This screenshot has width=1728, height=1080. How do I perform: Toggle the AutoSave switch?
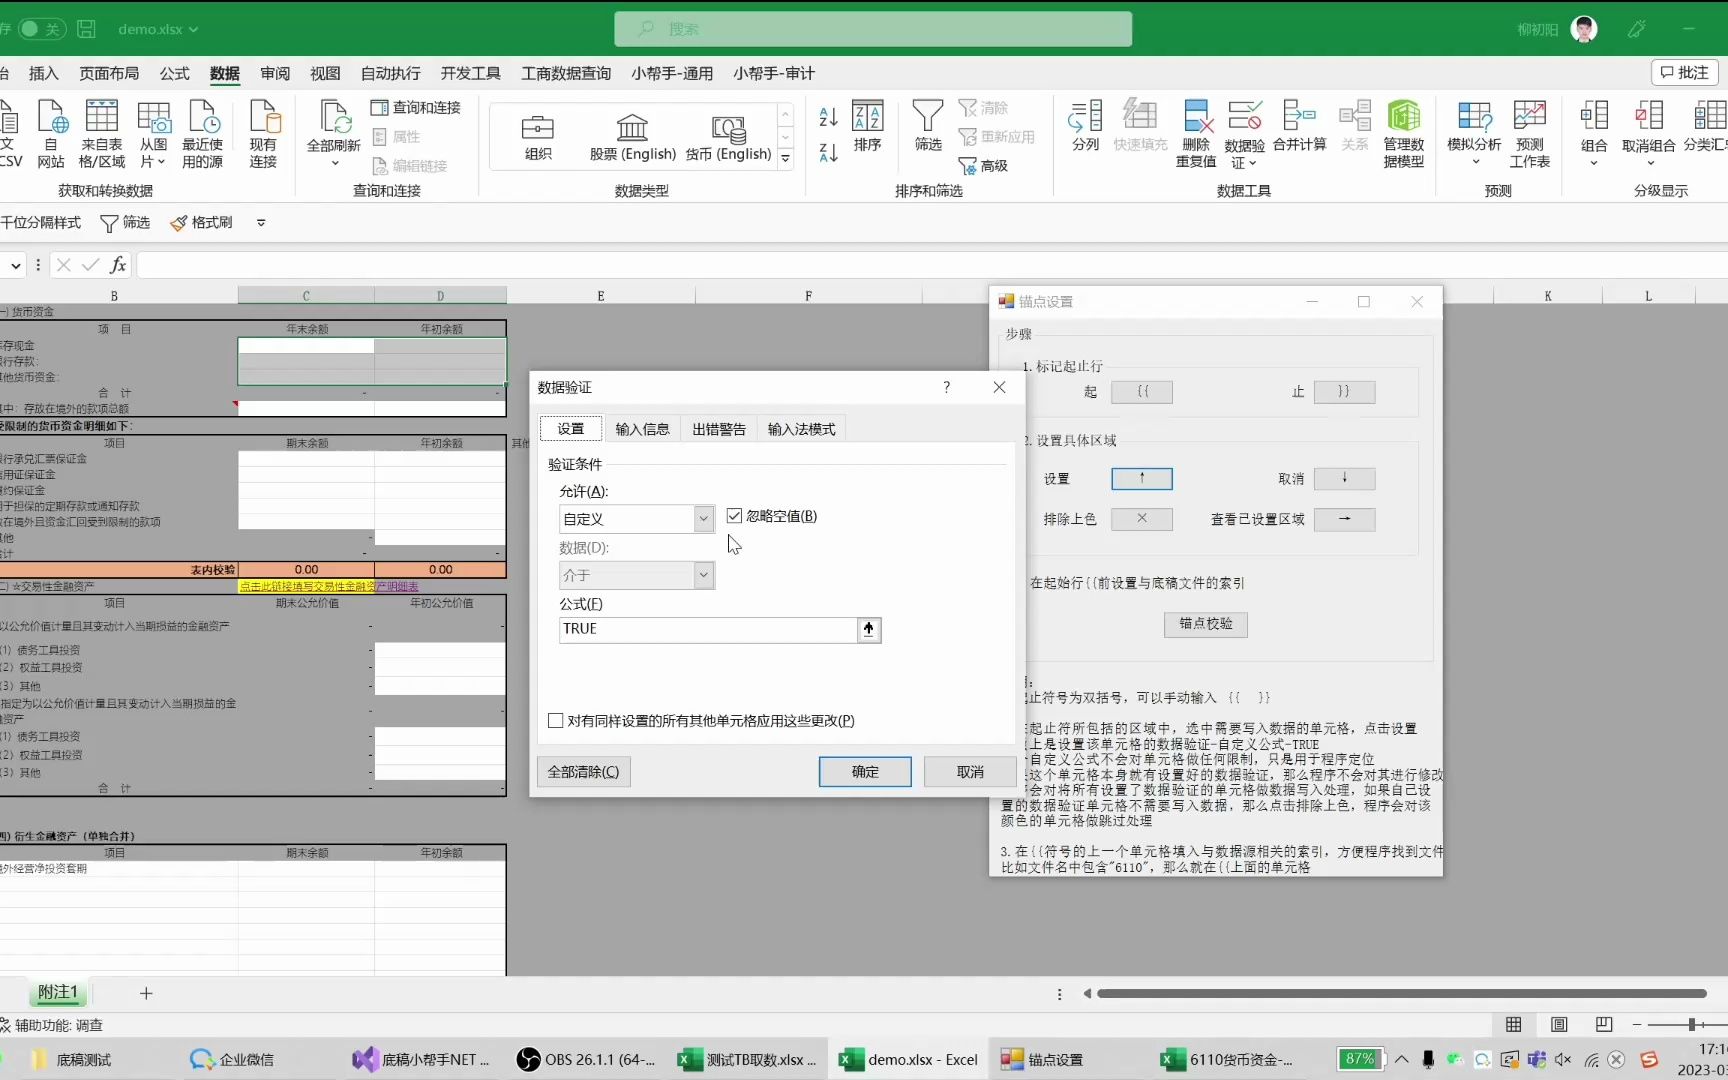click(42, 29)
